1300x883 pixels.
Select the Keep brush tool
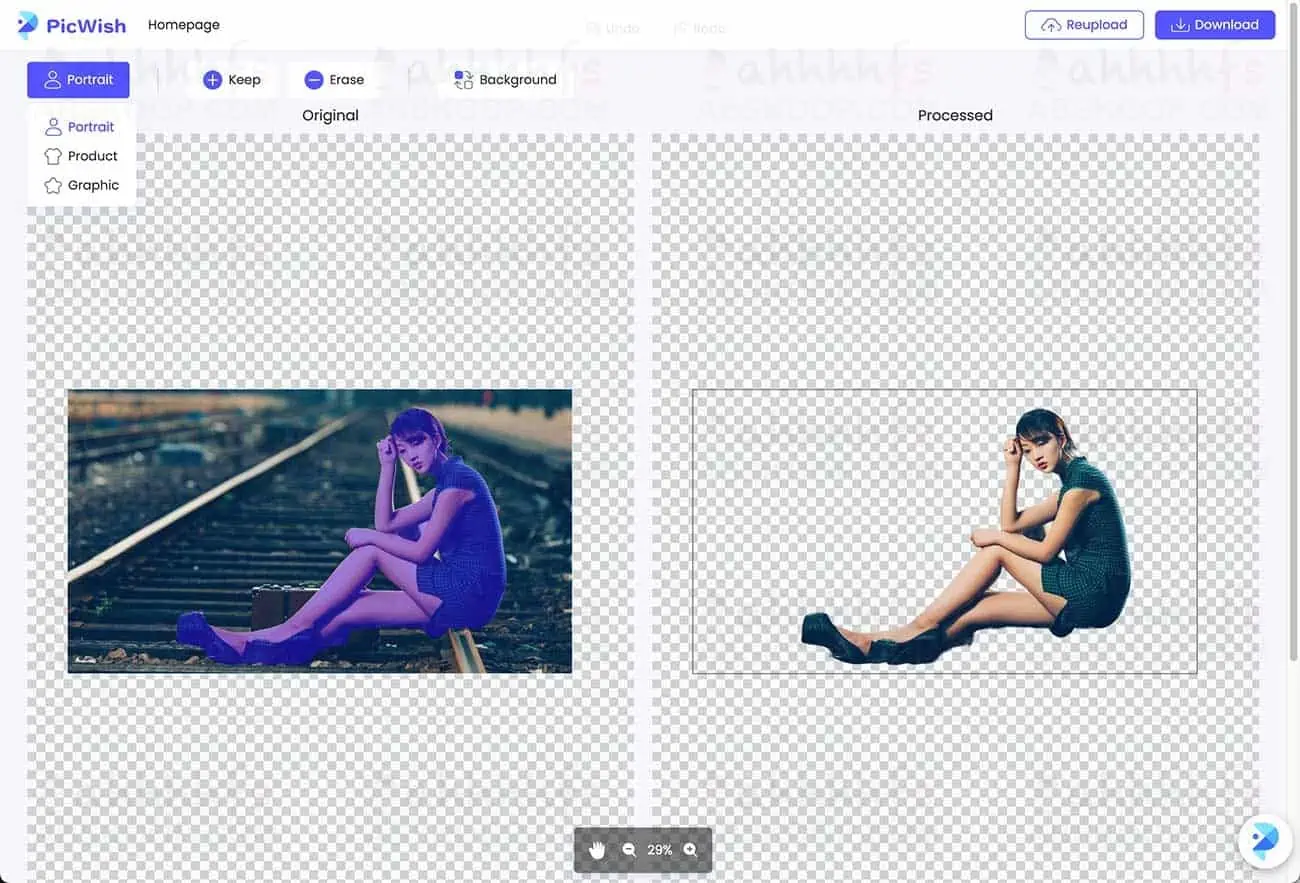(x=232, y=80)
